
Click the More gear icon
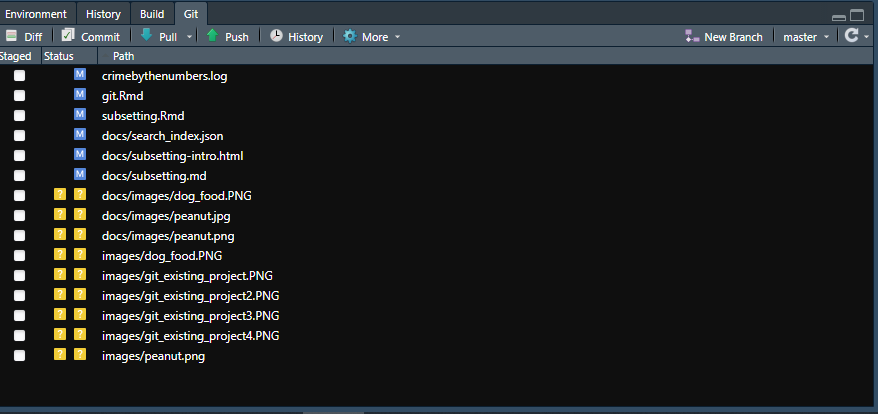(x=350, y=36)
